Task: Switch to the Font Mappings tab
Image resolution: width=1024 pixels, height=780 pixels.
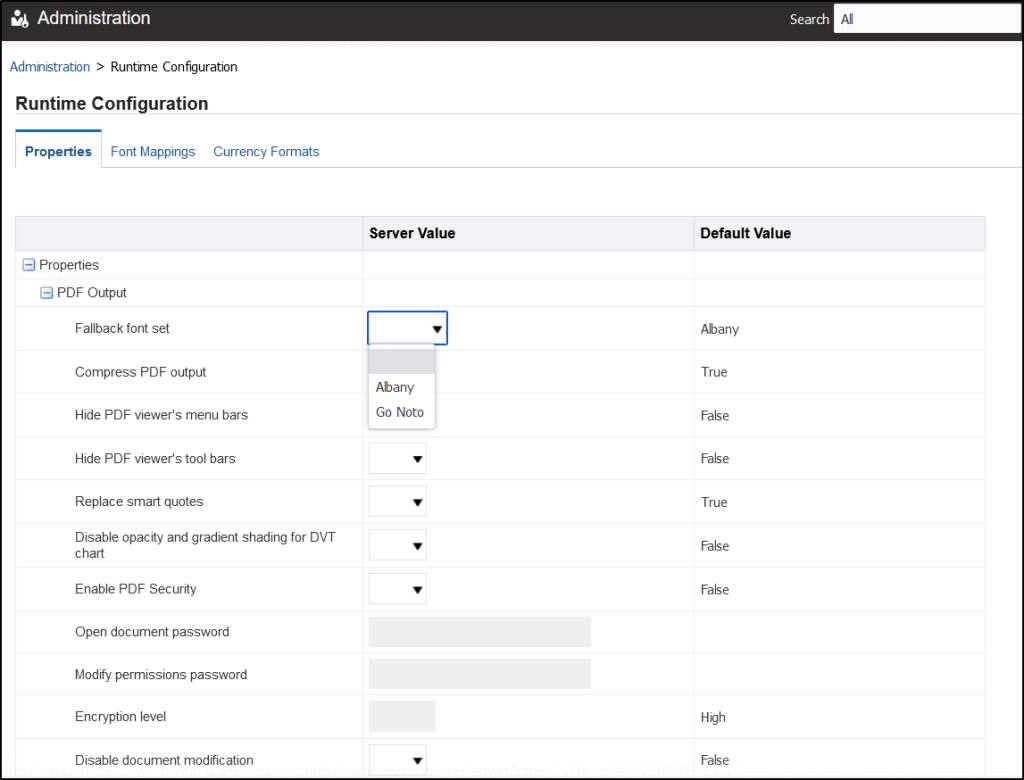Action: point(153,152)
